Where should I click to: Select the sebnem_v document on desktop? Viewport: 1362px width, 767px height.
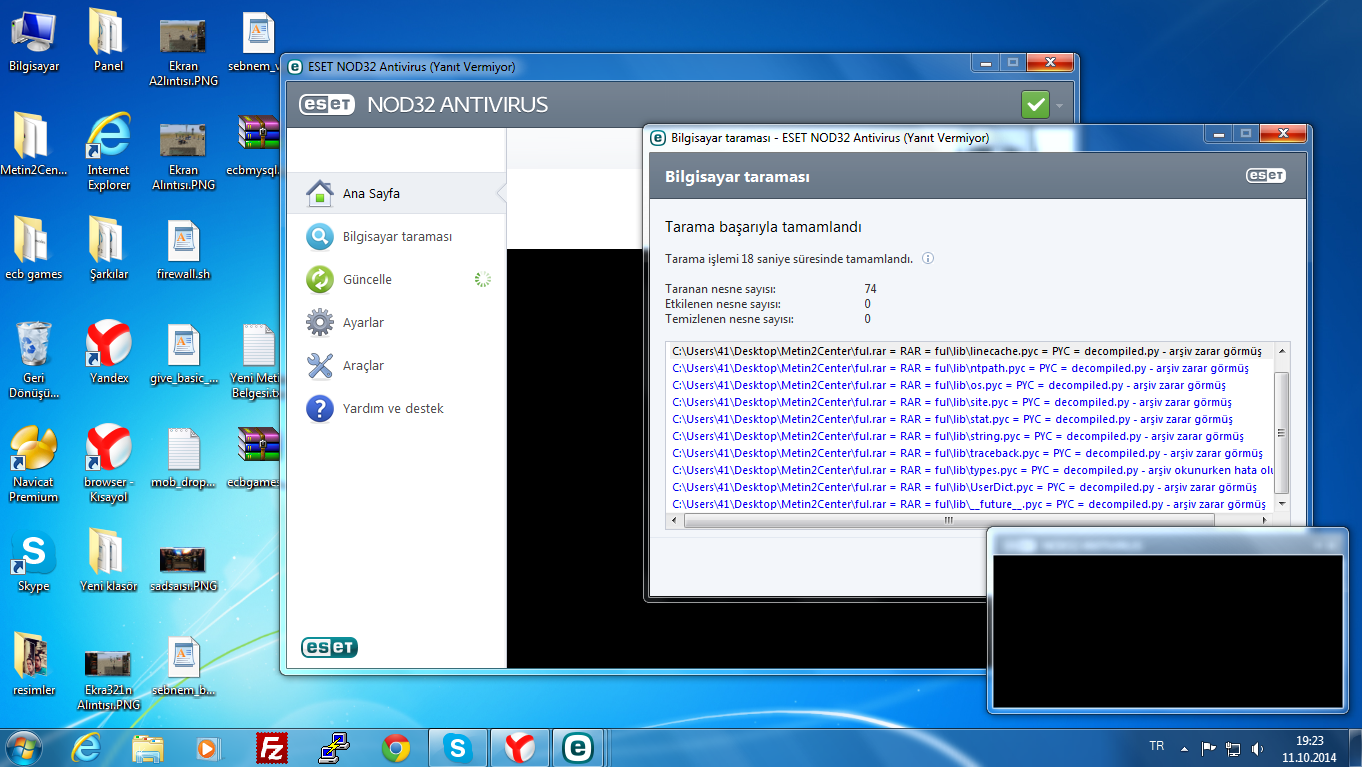click(x=258, y=41)
